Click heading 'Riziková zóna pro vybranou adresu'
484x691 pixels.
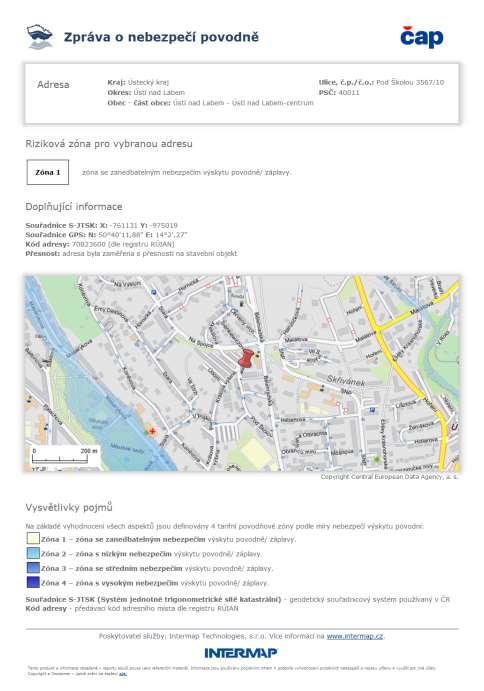pyautogui.click(x=109, y=144)
